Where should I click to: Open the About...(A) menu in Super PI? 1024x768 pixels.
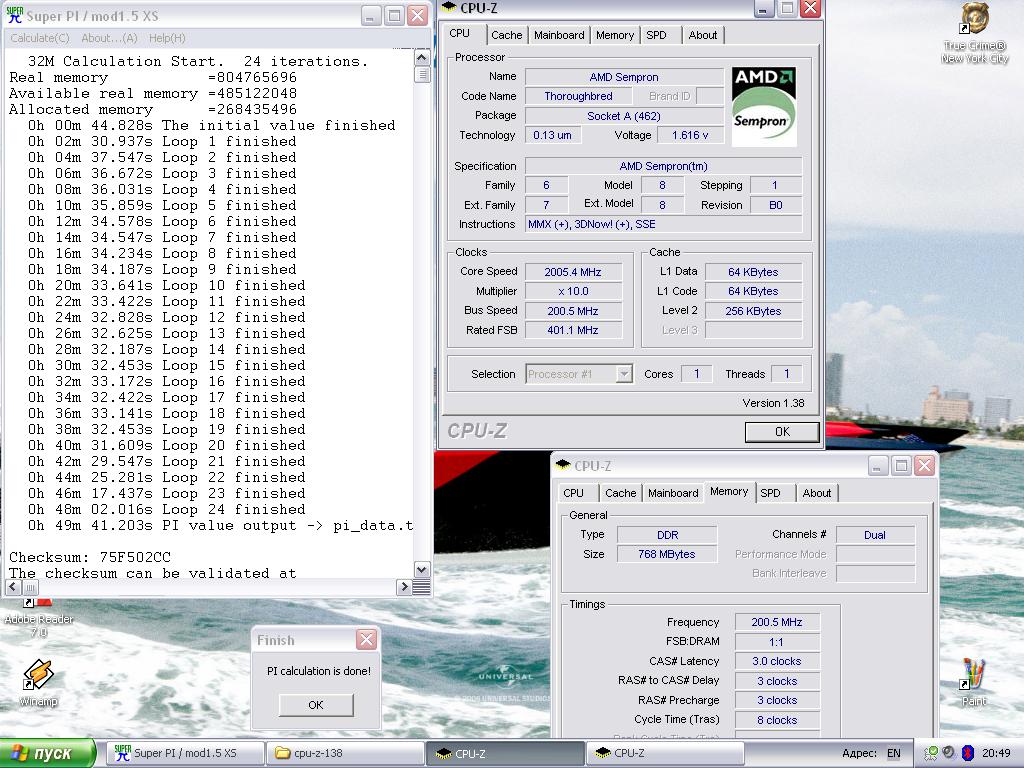[109, 38]
